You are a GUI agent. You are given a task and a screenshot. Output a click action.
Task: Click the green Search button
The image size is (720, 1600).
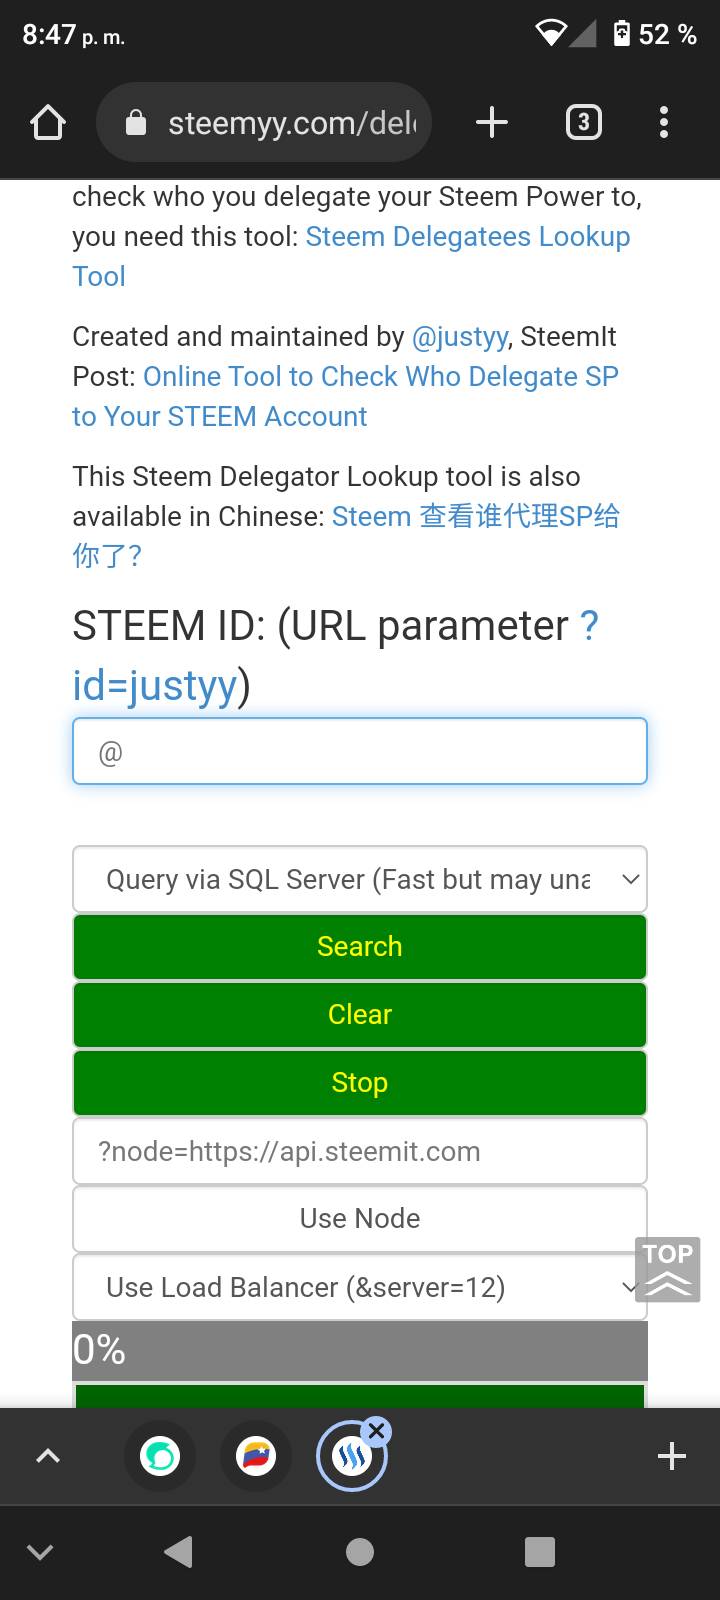(360, 946)
